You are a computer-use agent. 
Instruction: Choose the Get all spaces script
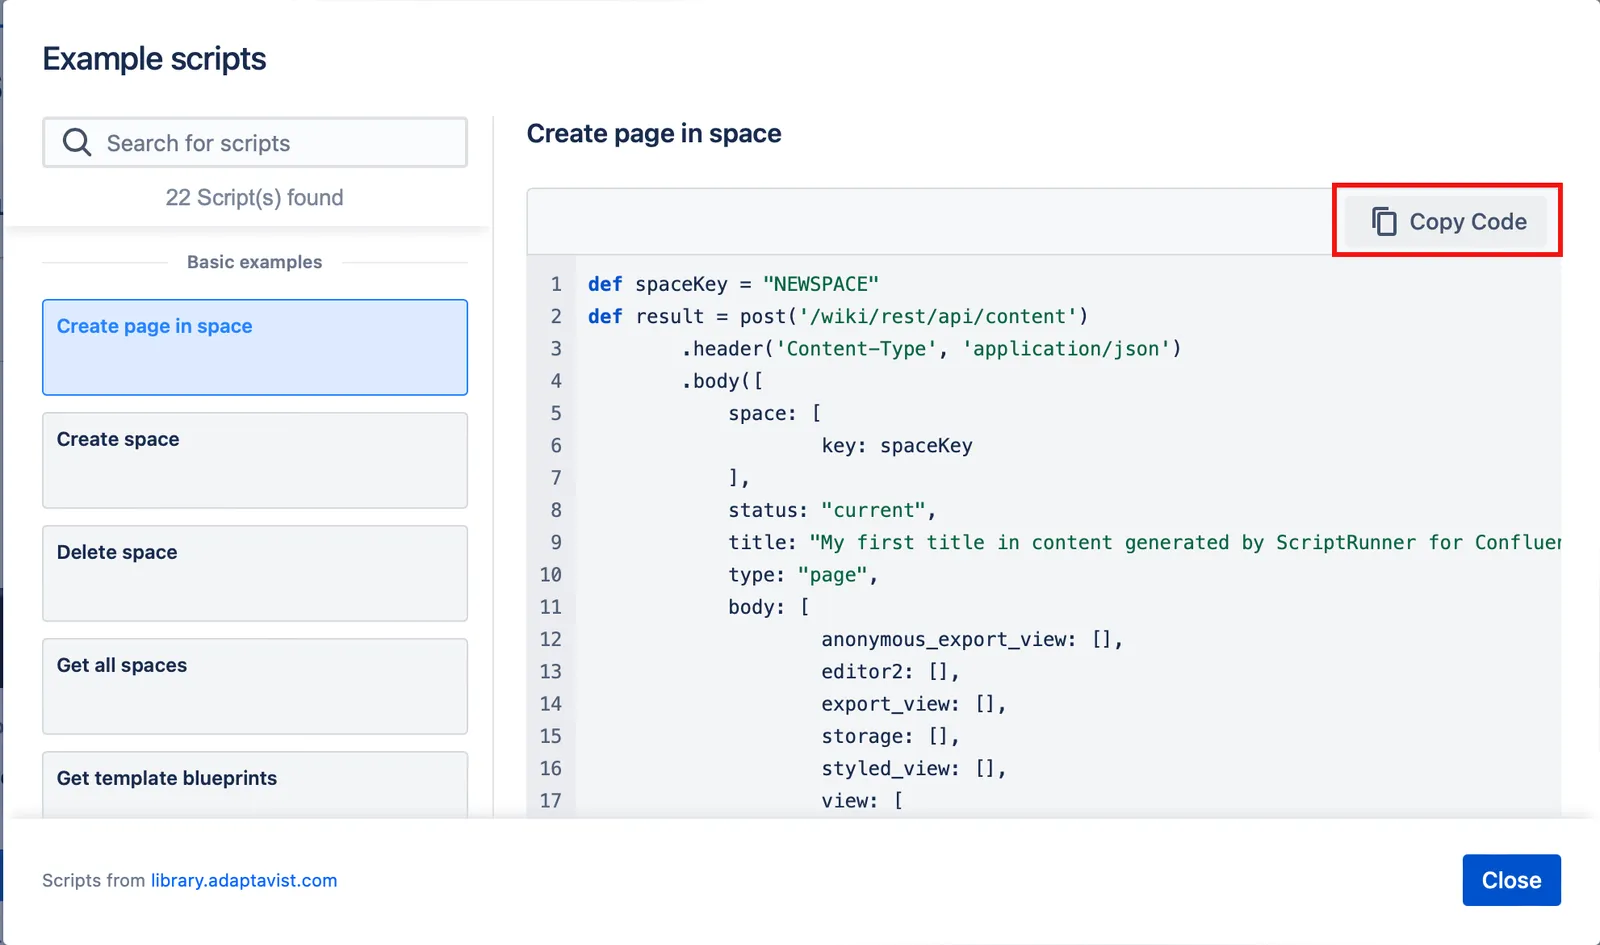click(255, 686)
